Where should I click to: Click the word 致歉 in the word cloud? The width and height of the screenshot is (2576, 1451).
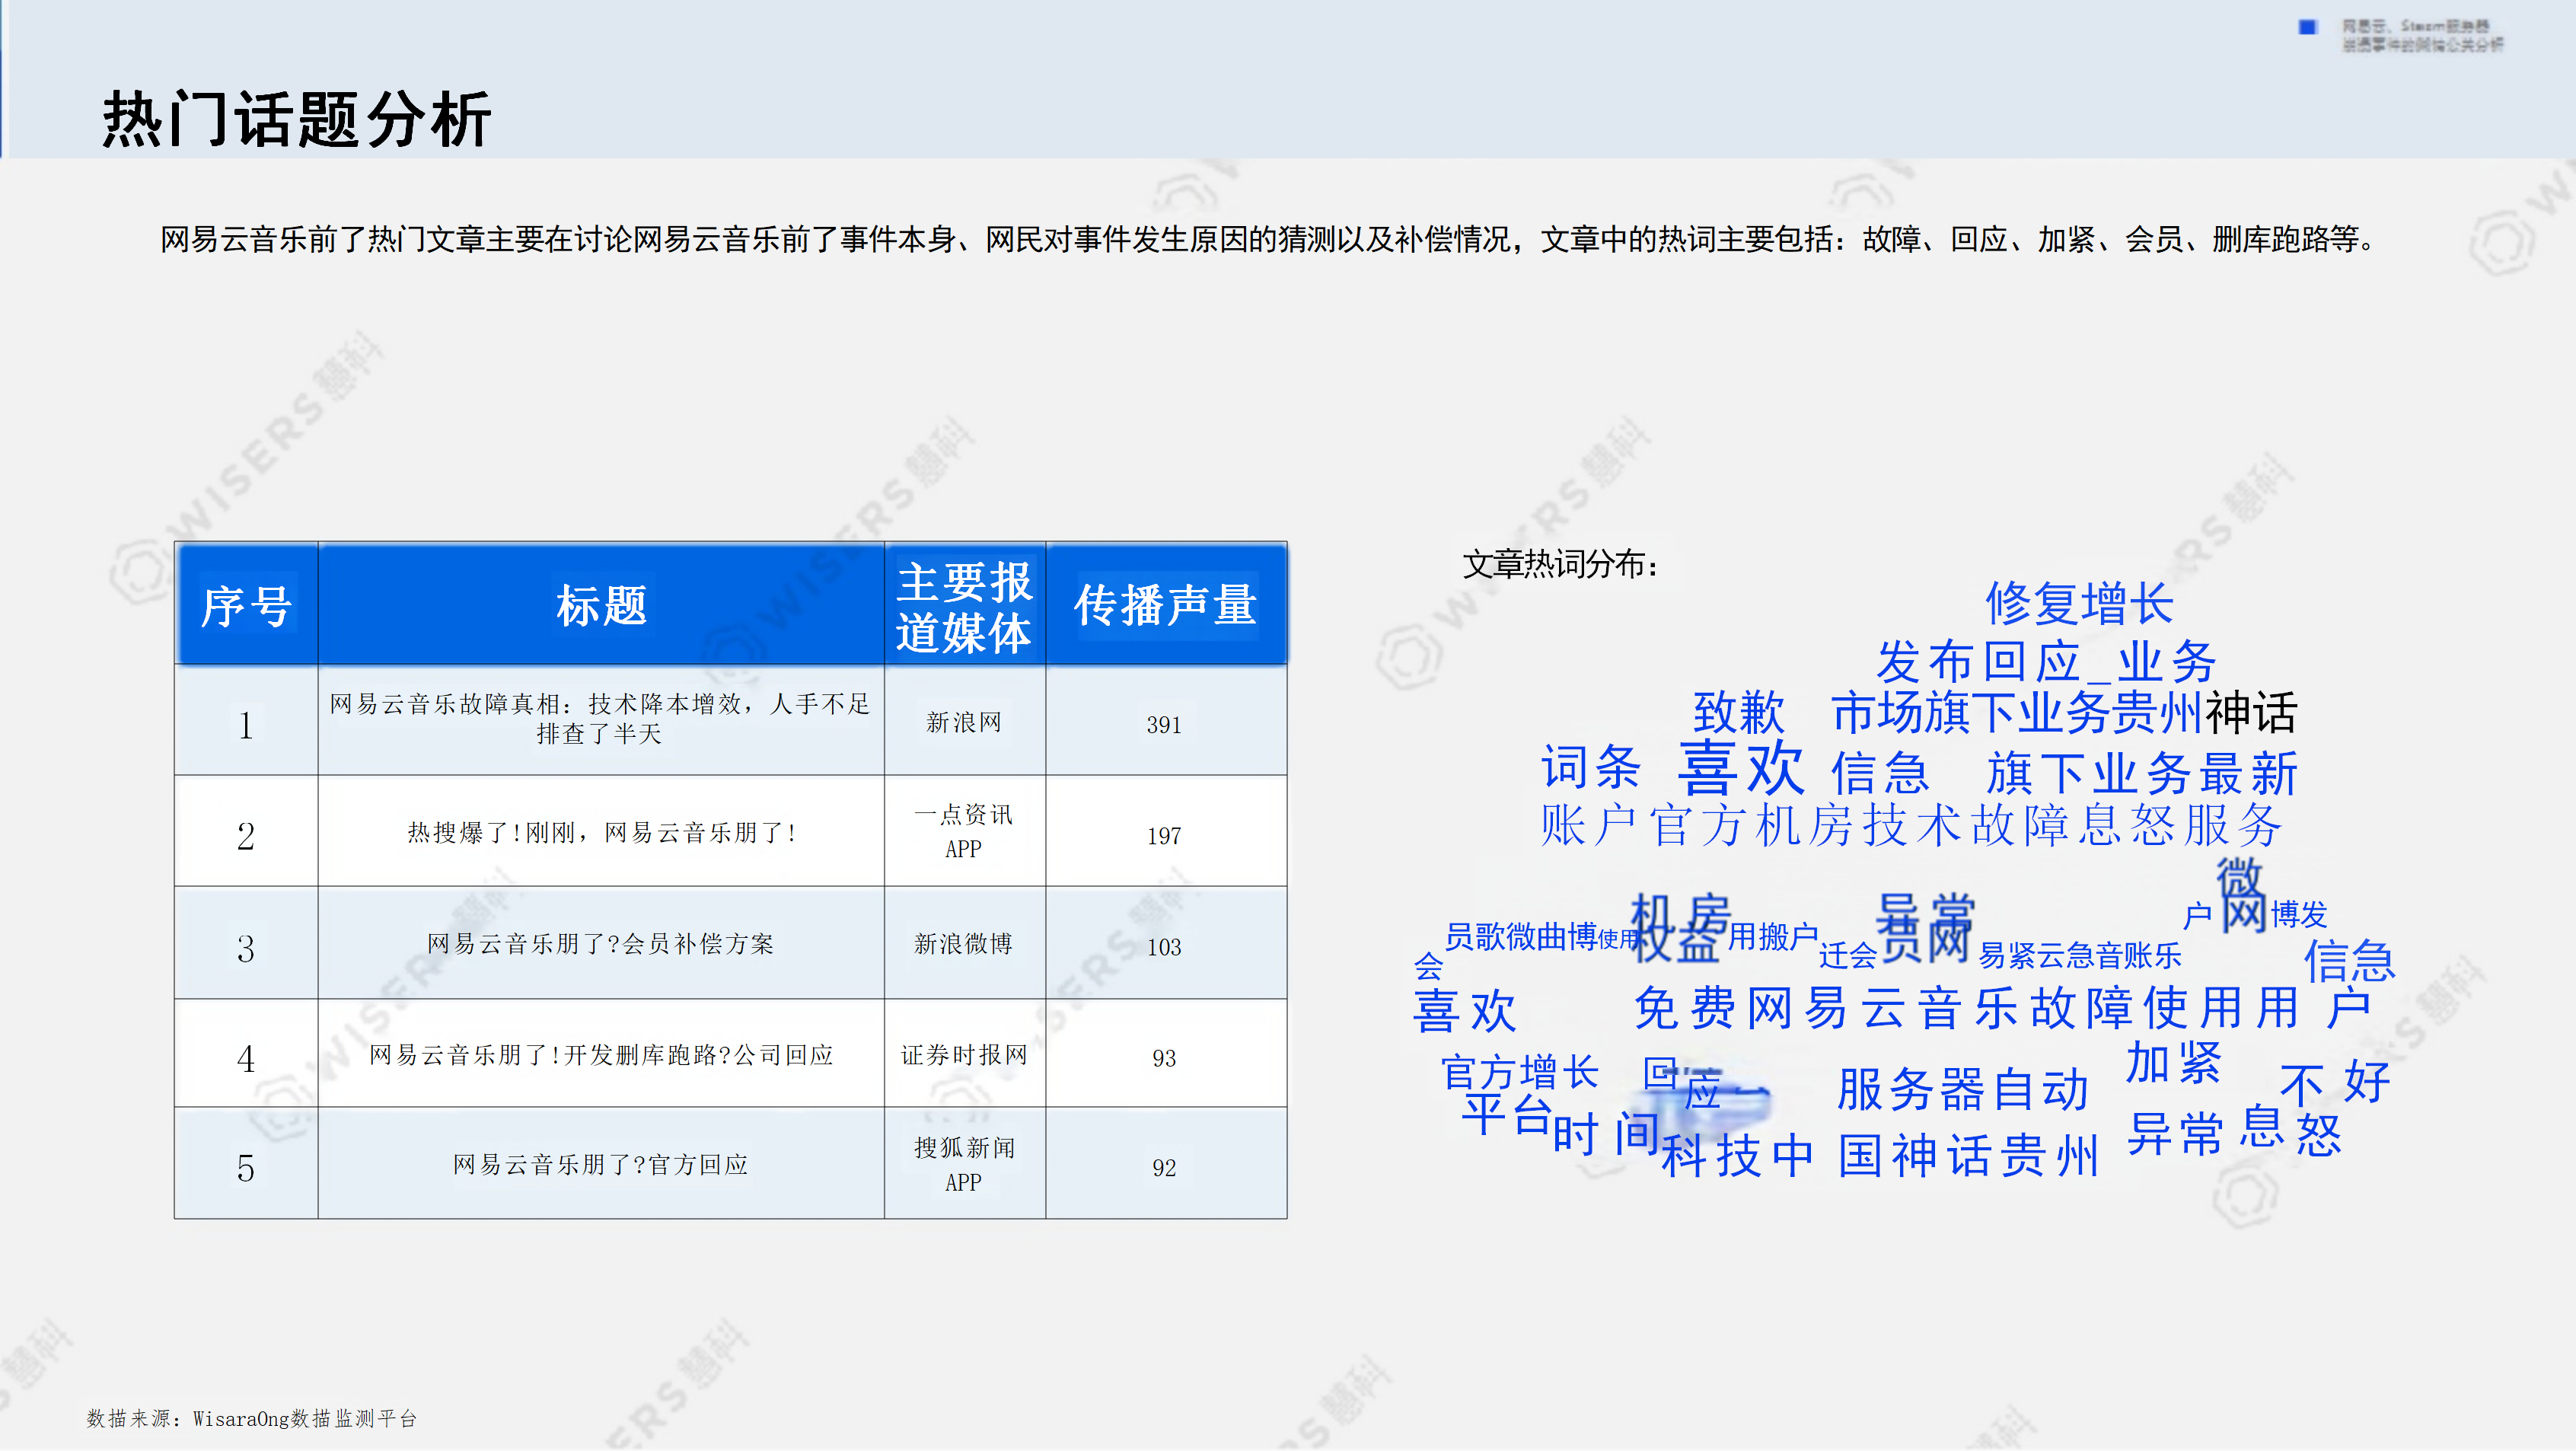click(x=1739, y=712)
